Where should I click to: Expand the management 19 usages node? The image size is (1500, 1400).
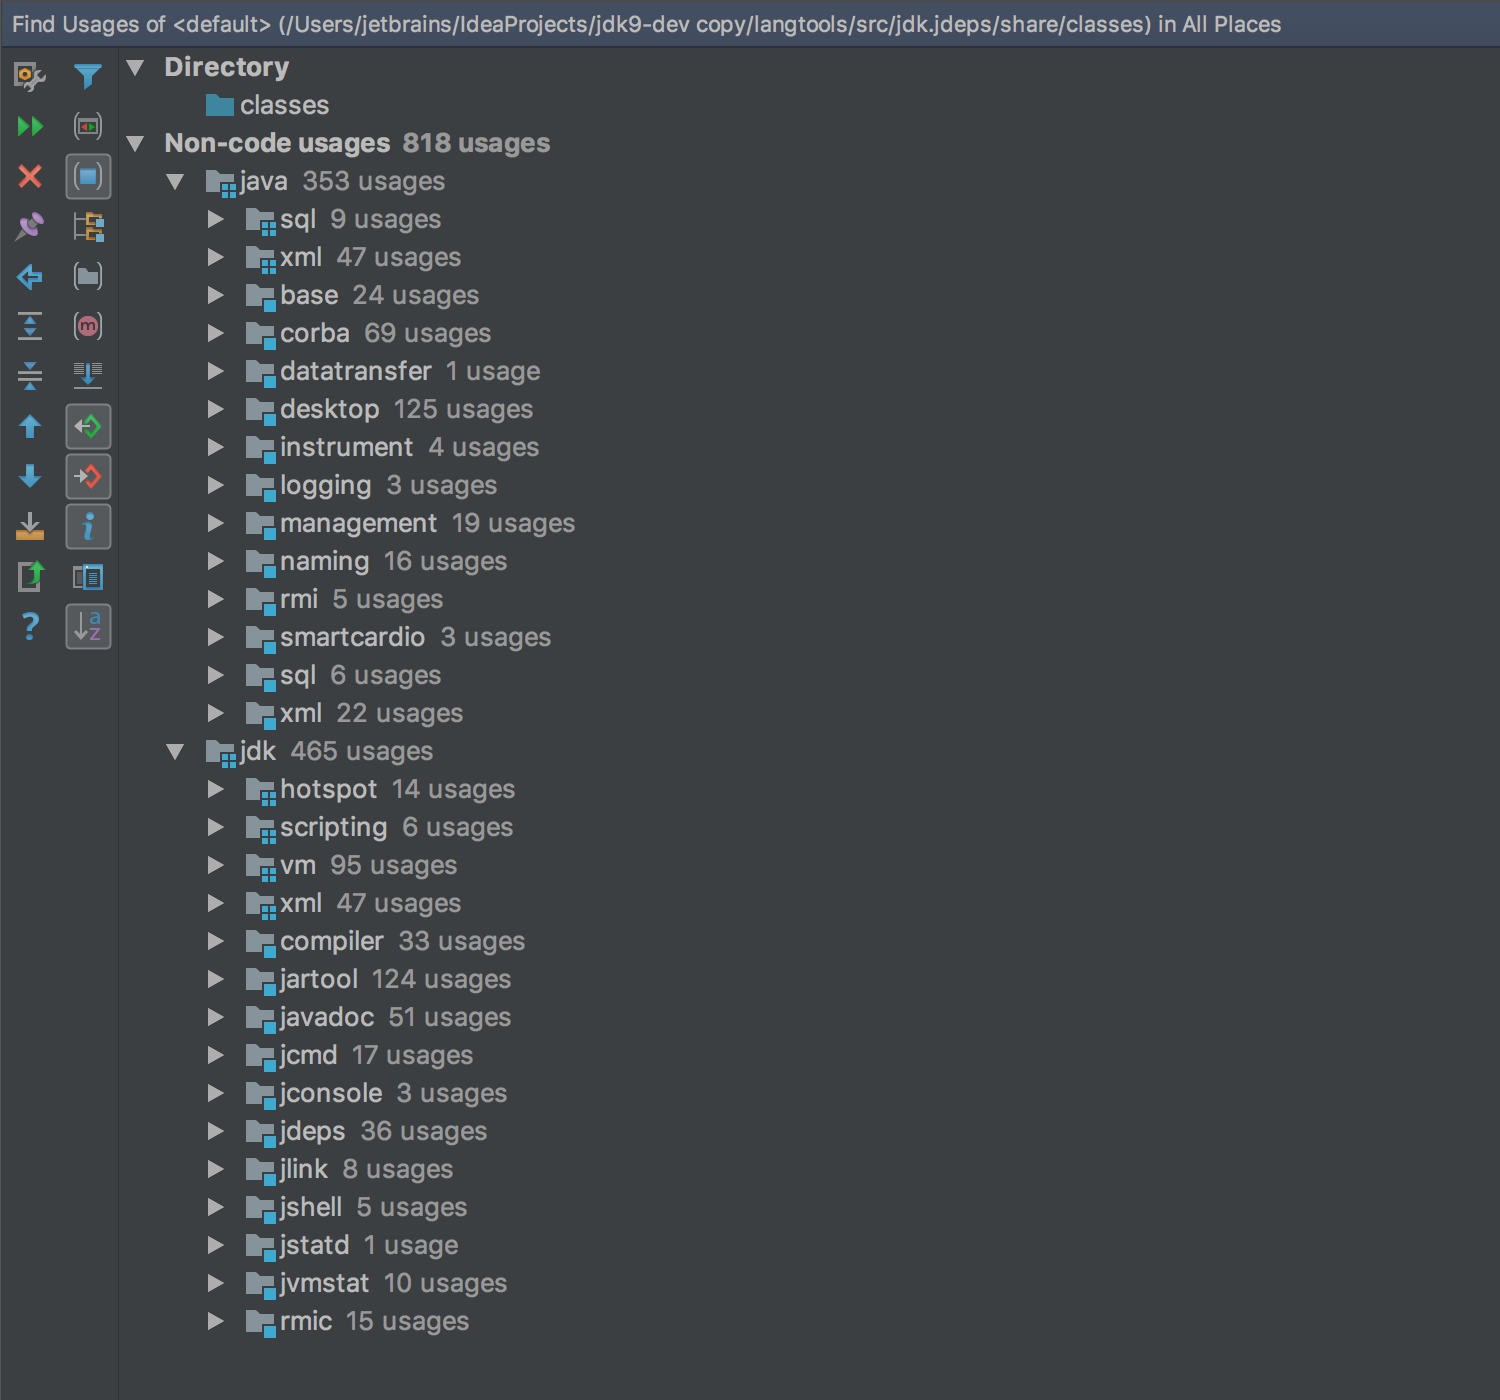tap(215, 523)
